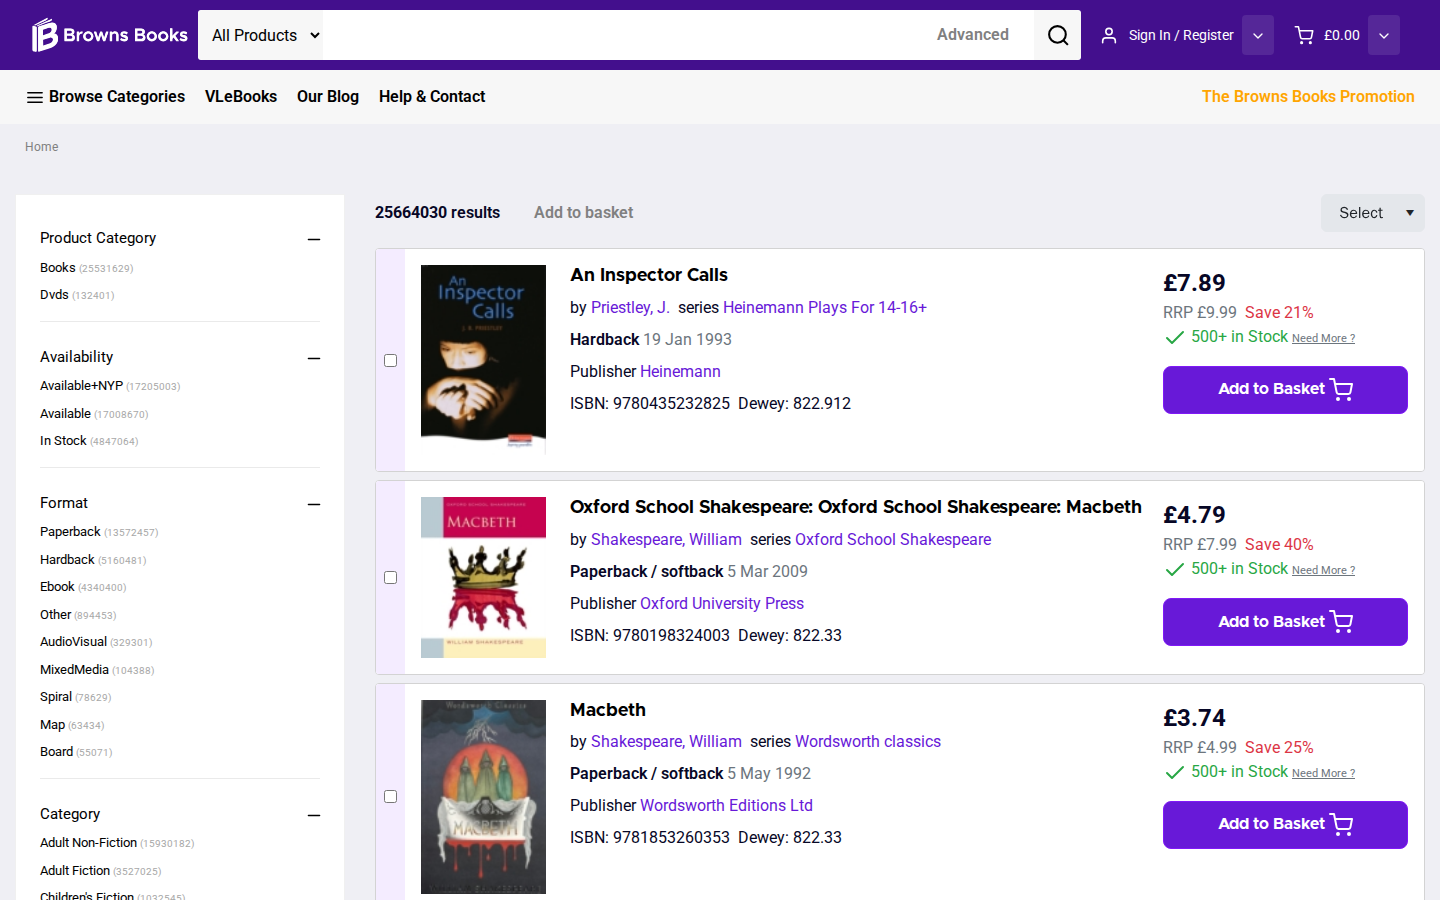Click the shopping cart icon in header
1440x900 pixels.
1304,35
